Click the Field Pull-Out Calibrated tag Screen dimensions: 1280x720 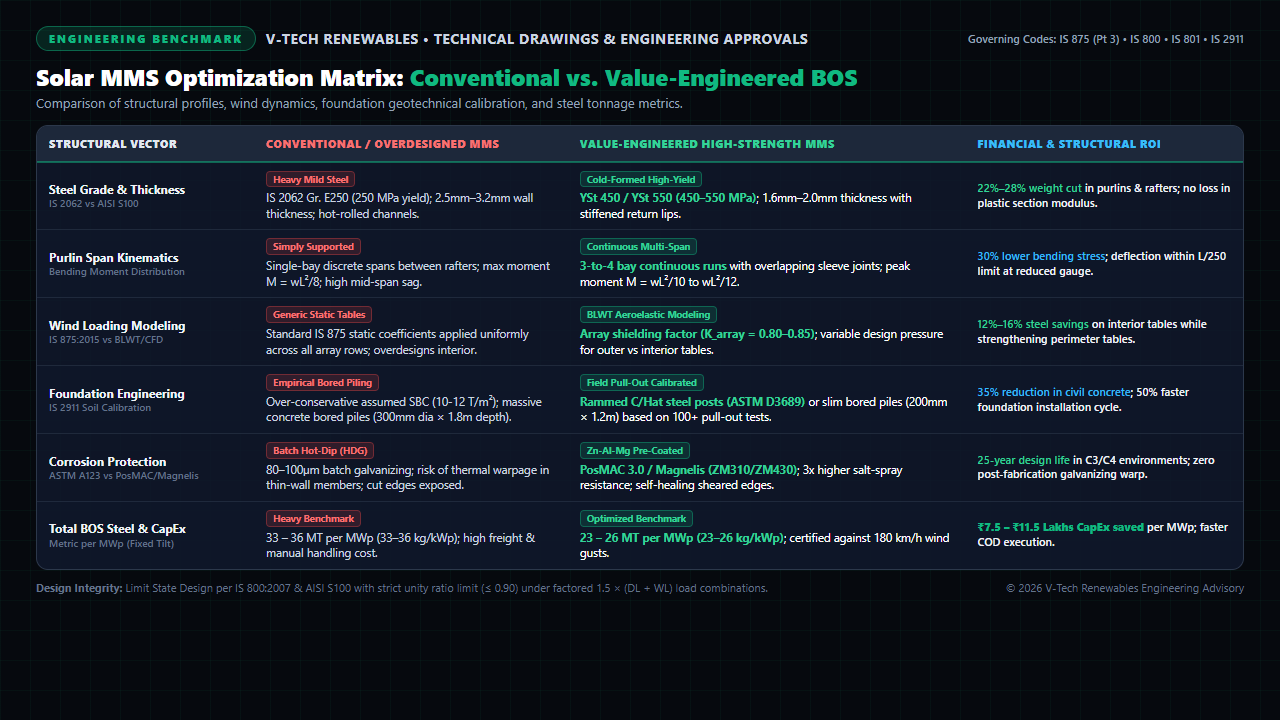coord(643,383)
